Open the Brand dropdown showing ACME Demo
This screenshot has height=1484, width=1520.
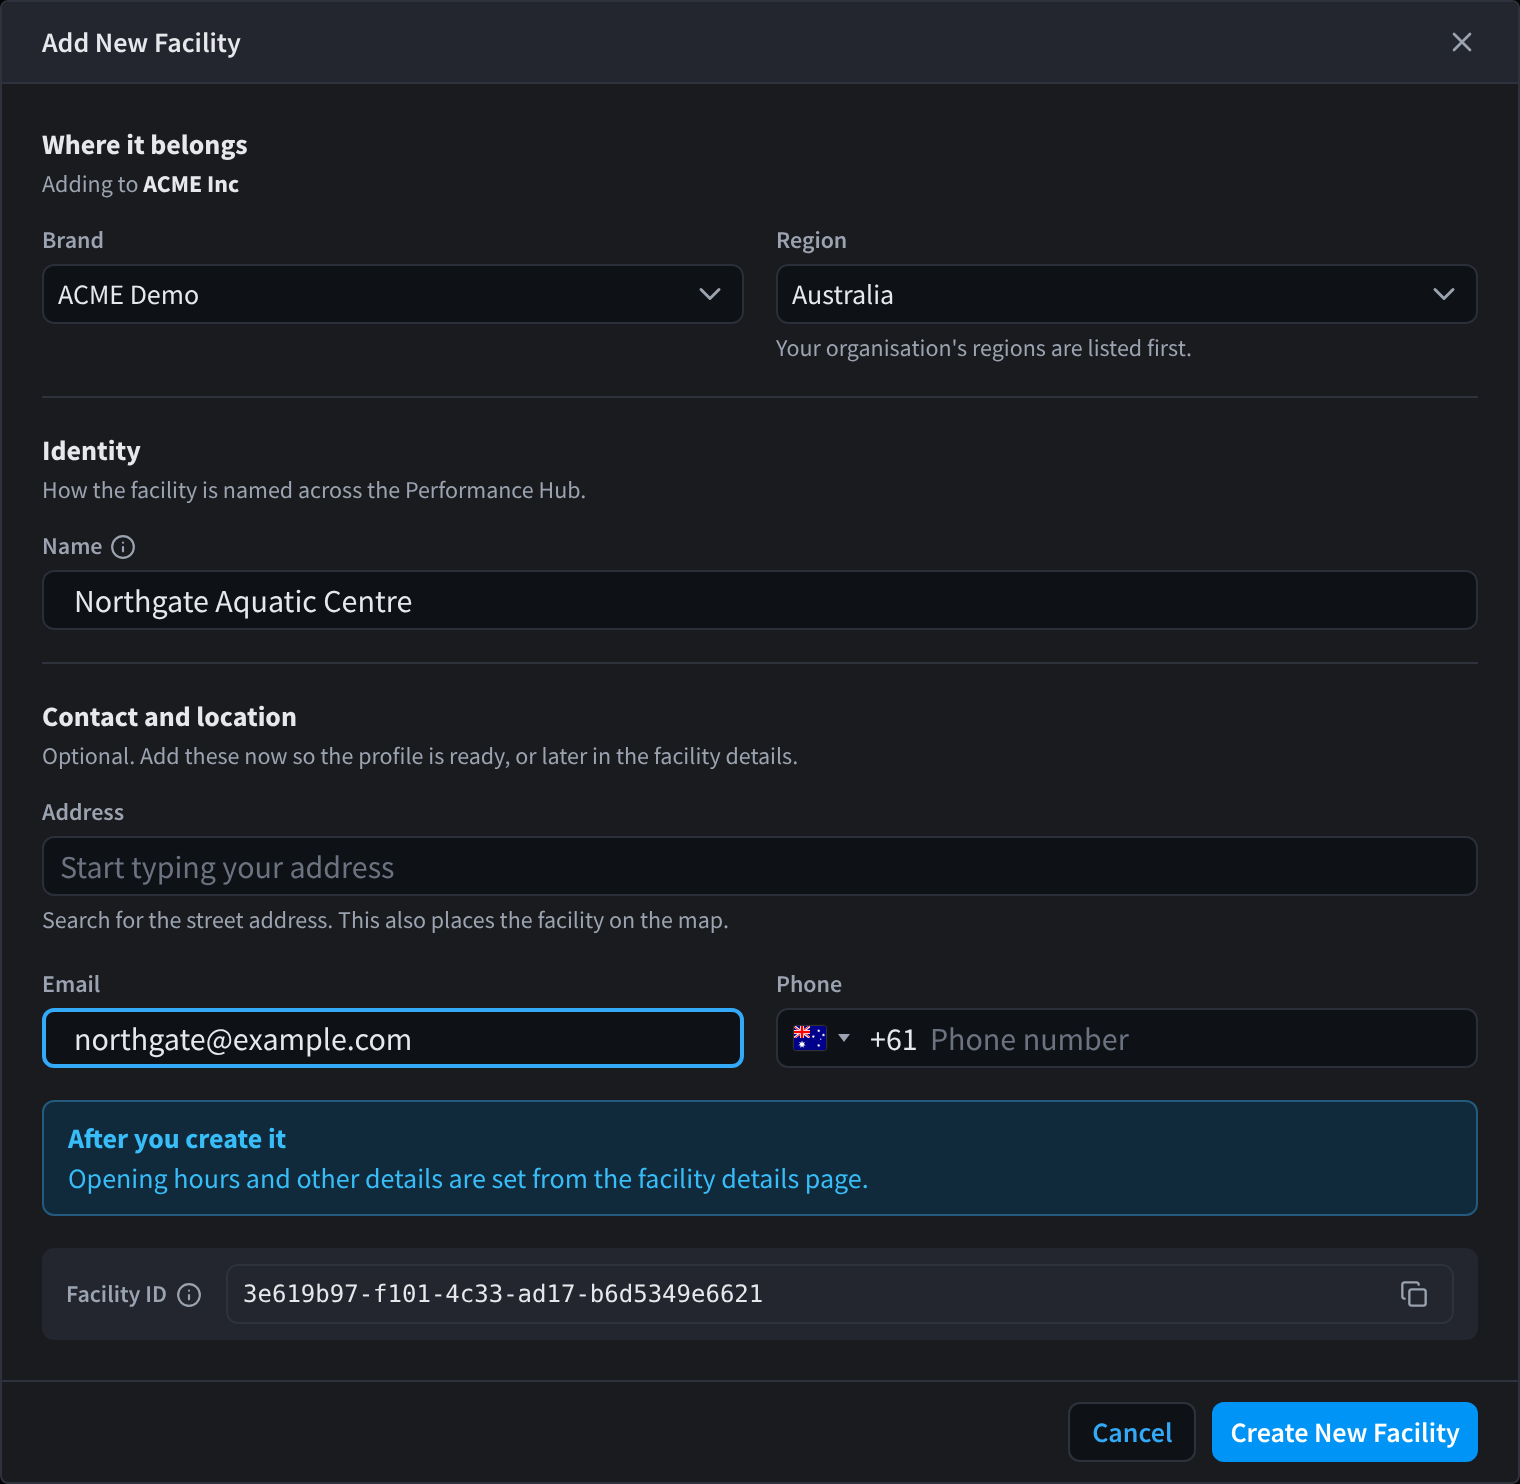[393, 294]
